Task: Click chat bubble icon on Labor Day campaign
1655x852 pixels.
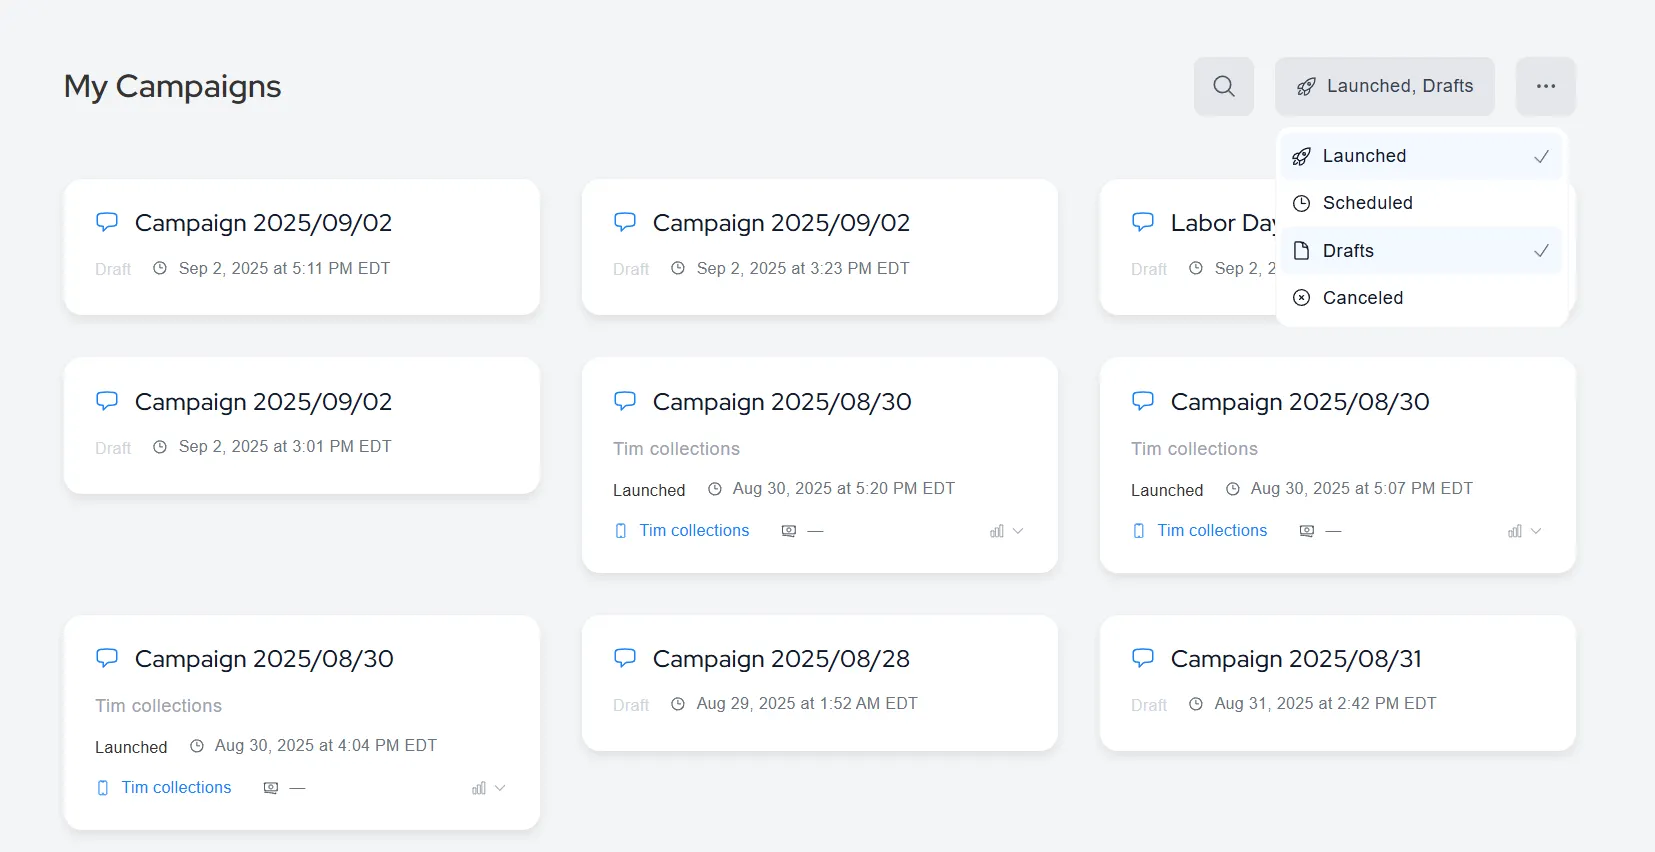Action: (1142, 222)
